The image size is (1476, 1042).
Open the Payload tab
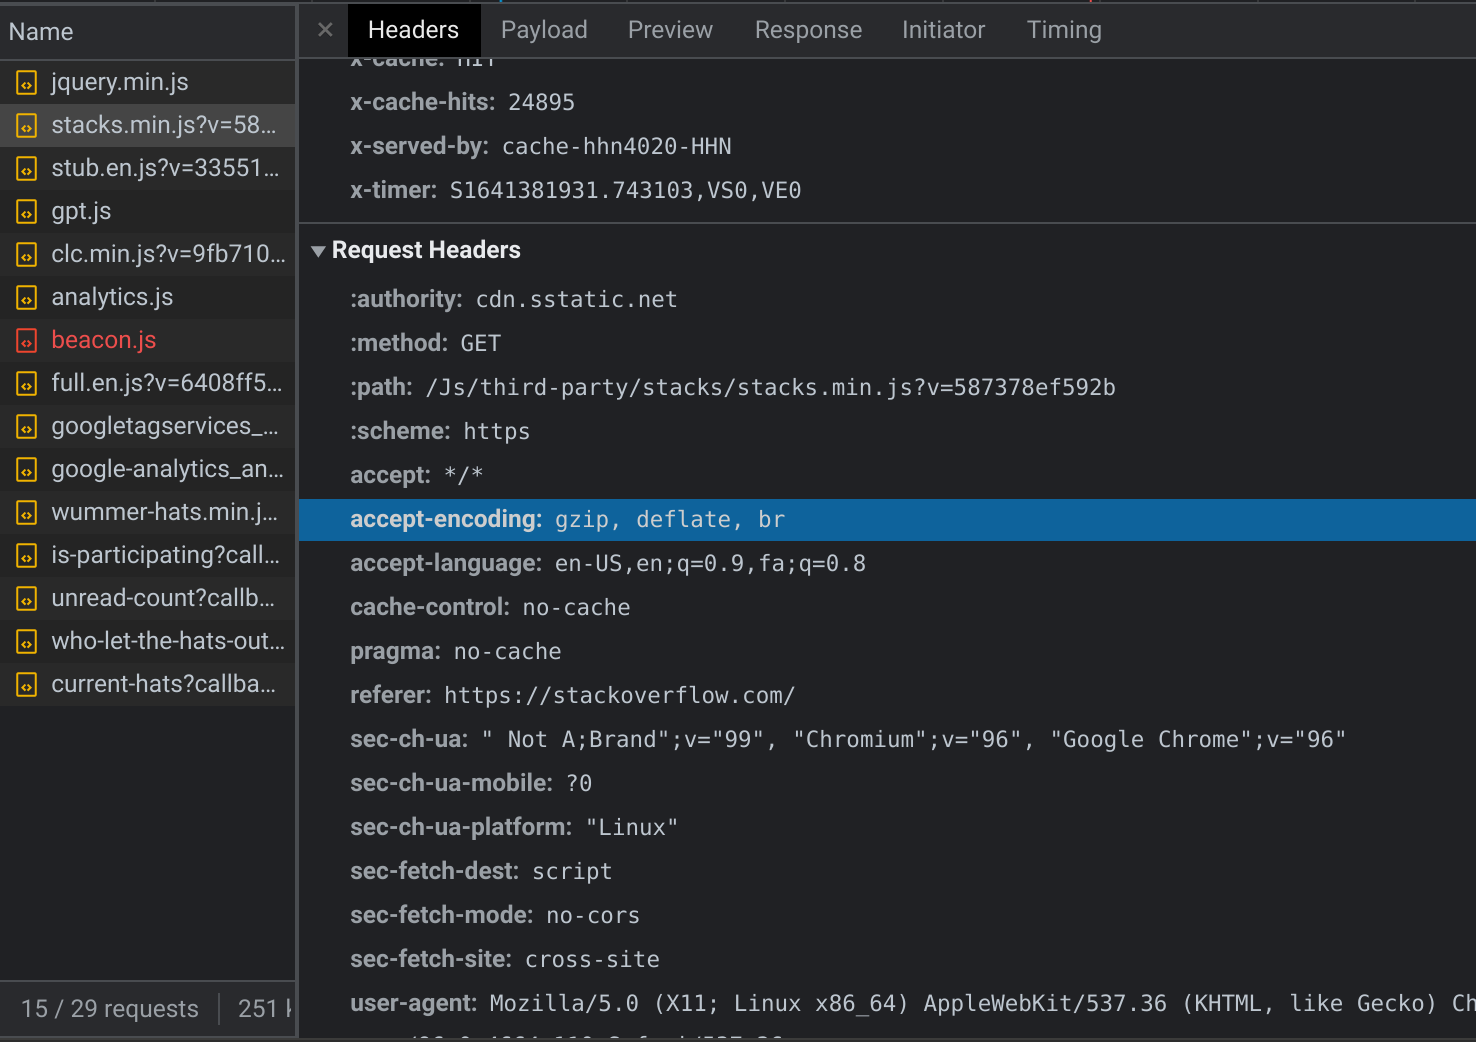coord(544,30)
